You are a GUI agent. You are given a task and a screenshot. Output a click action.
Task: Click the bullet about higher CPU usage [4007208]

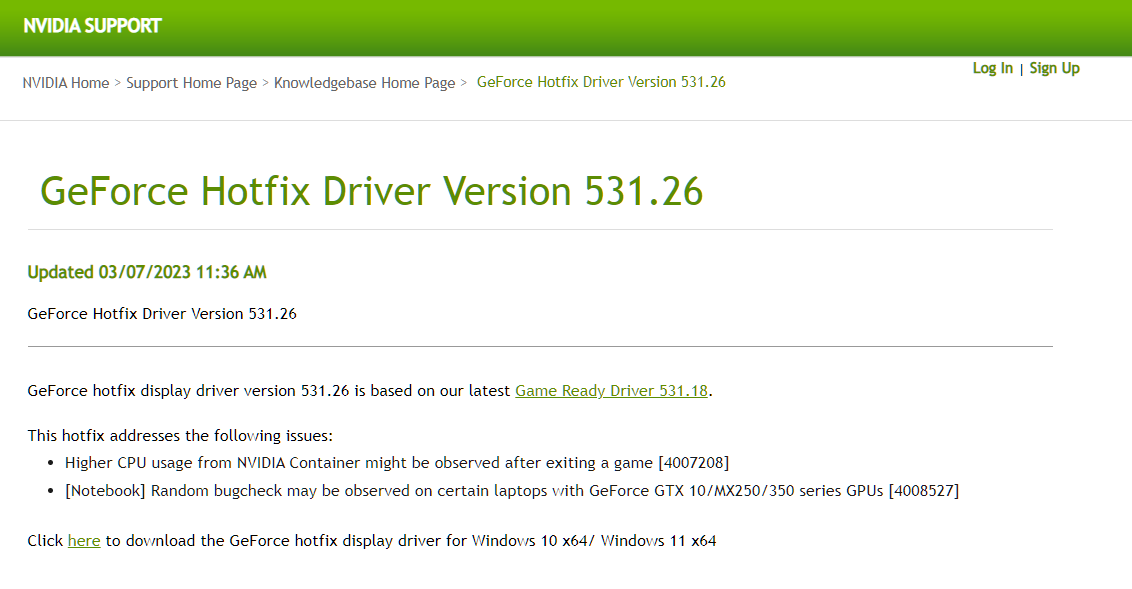397,463
